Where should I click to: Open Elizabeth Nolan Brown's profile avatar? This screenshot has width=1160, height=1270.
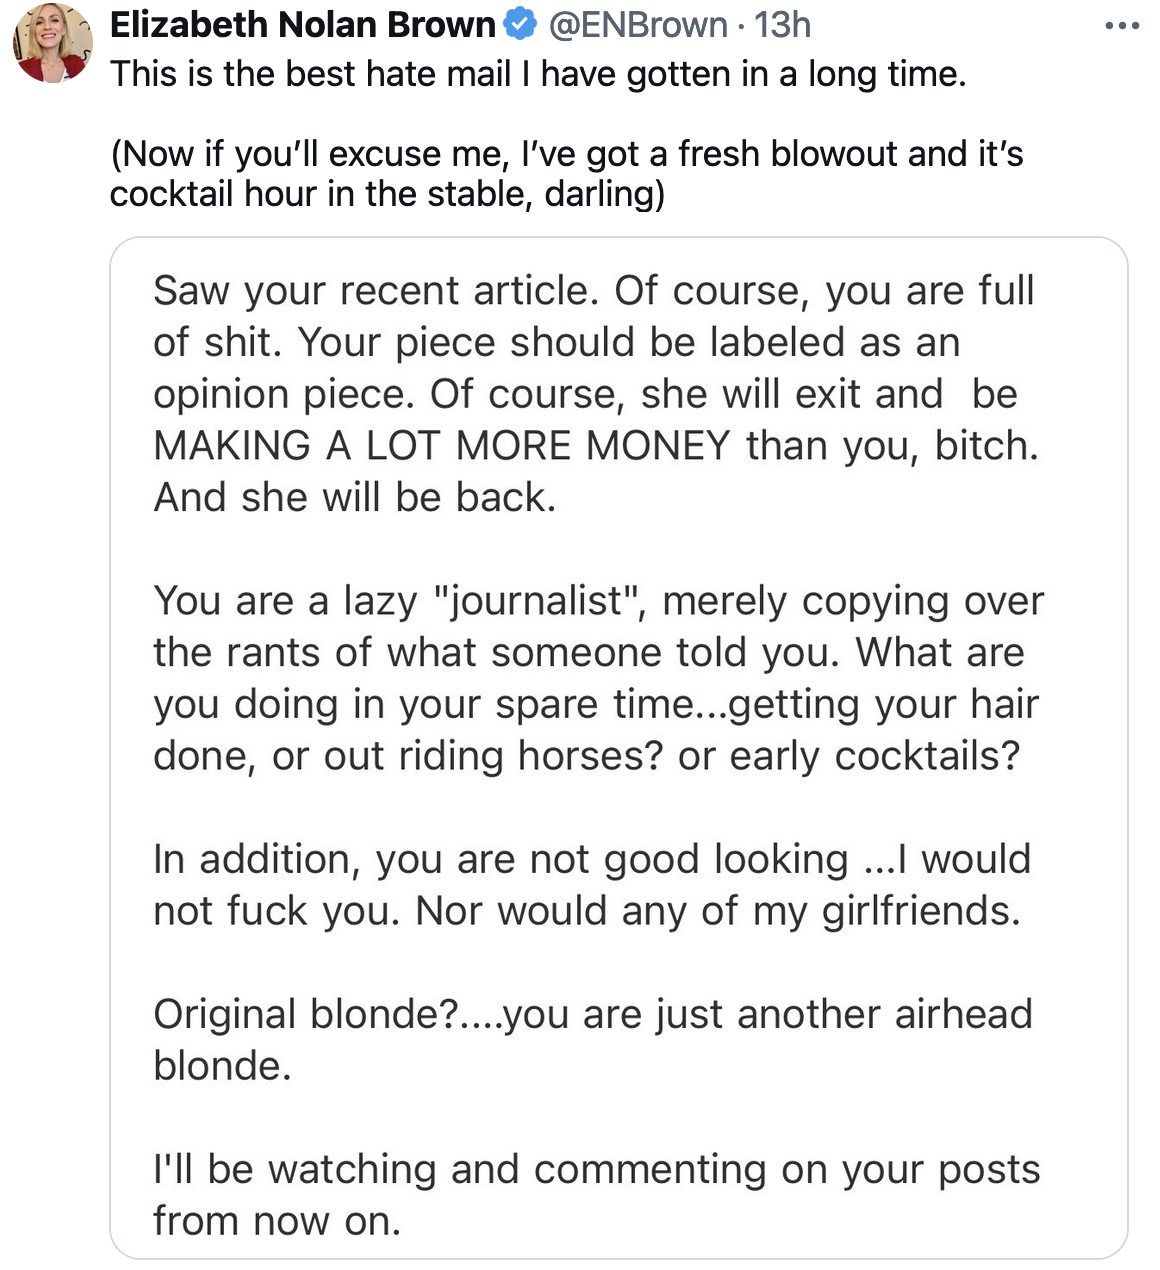[52, 43]
